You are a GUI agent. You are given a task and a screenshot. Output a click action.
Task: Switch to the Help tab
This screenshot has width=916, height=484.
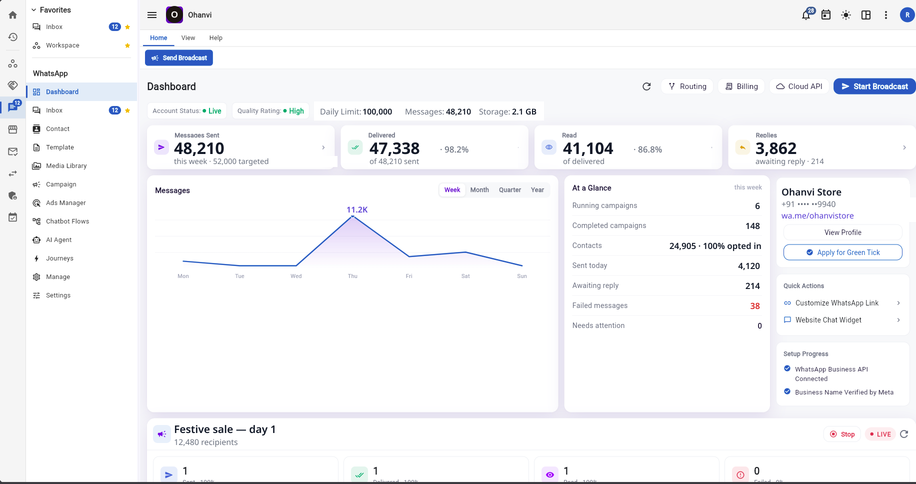(216, 38)
